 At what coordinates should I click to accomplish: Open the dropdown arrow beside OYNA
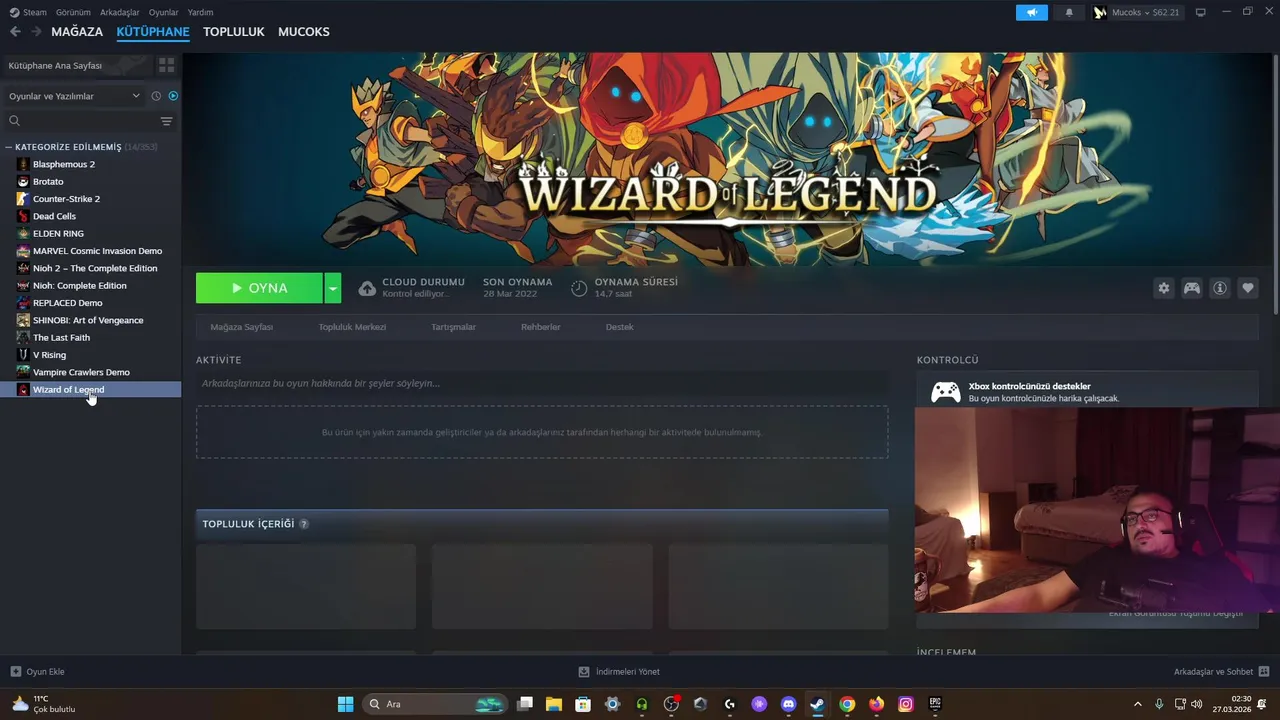pos(333,288)
